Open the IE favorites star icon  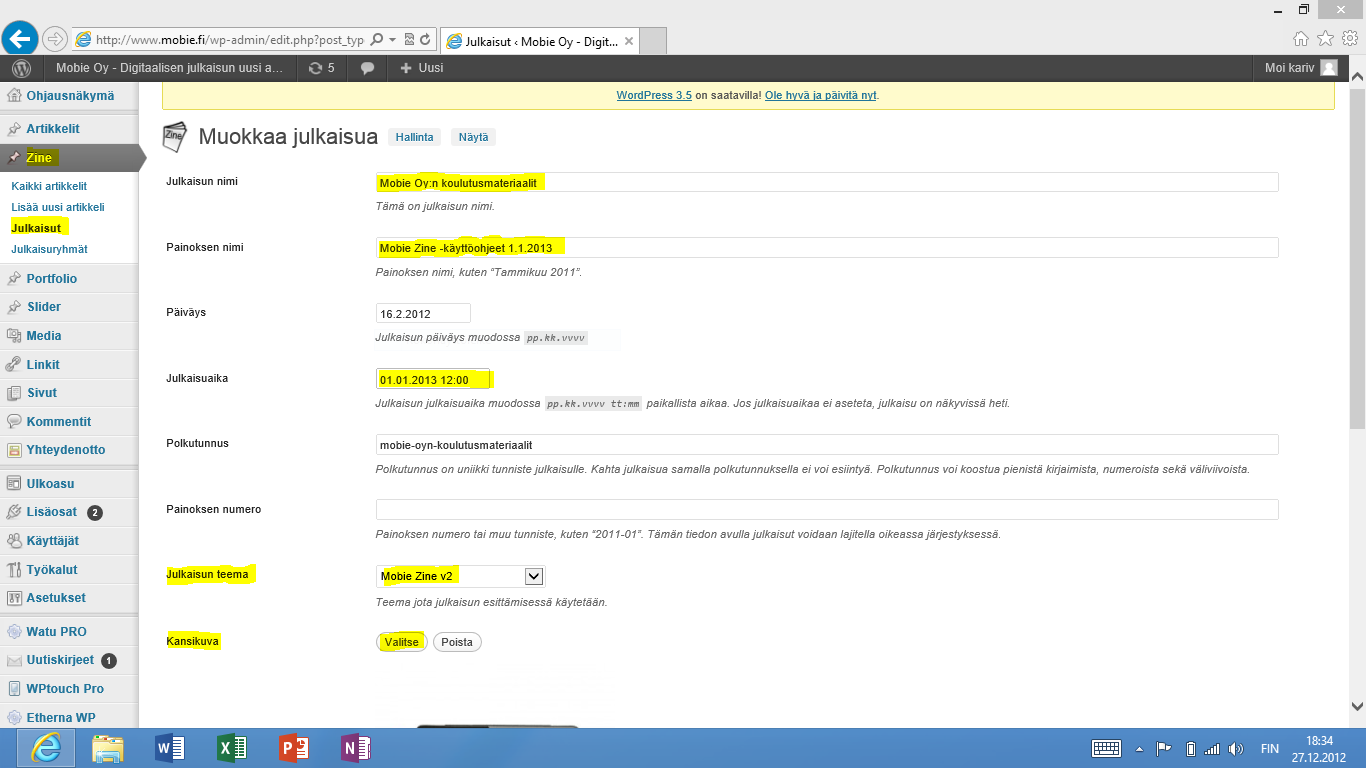point(1325,38)
